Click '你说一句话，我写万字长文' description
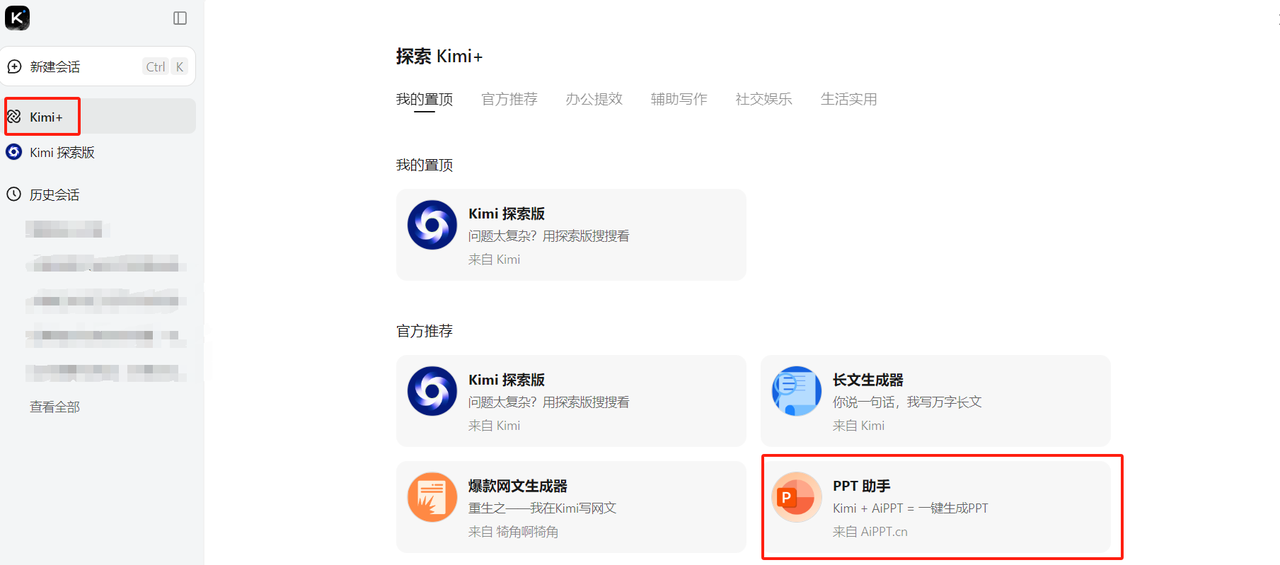The width and height of the screenshot is (1280, 565). [x=907, y=402]
